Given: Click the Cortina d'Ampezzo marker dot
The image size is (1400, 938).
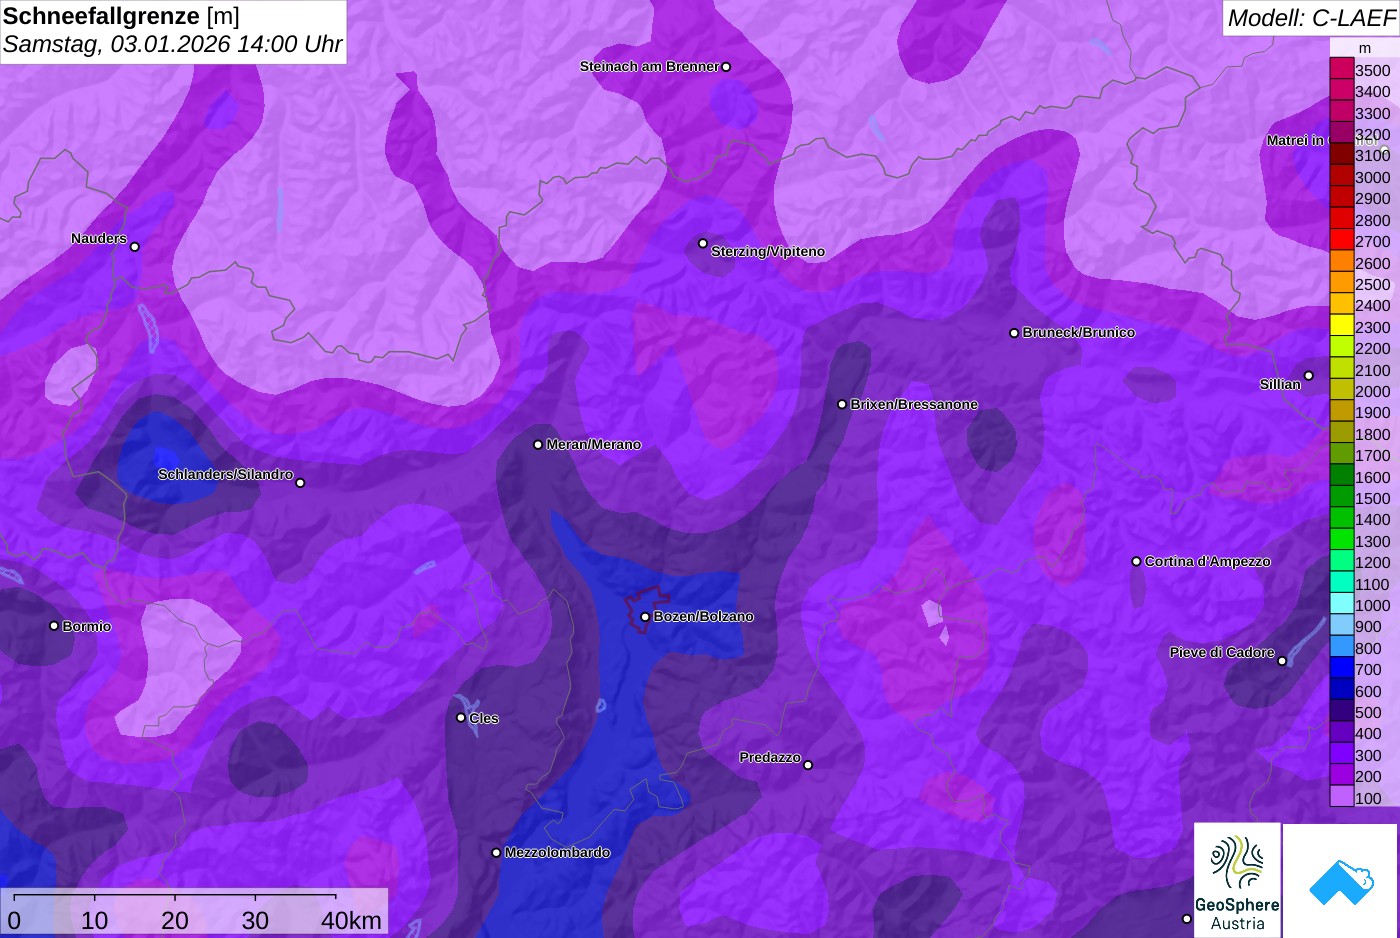Looking at the screenshot, I should click(1136, 562).
